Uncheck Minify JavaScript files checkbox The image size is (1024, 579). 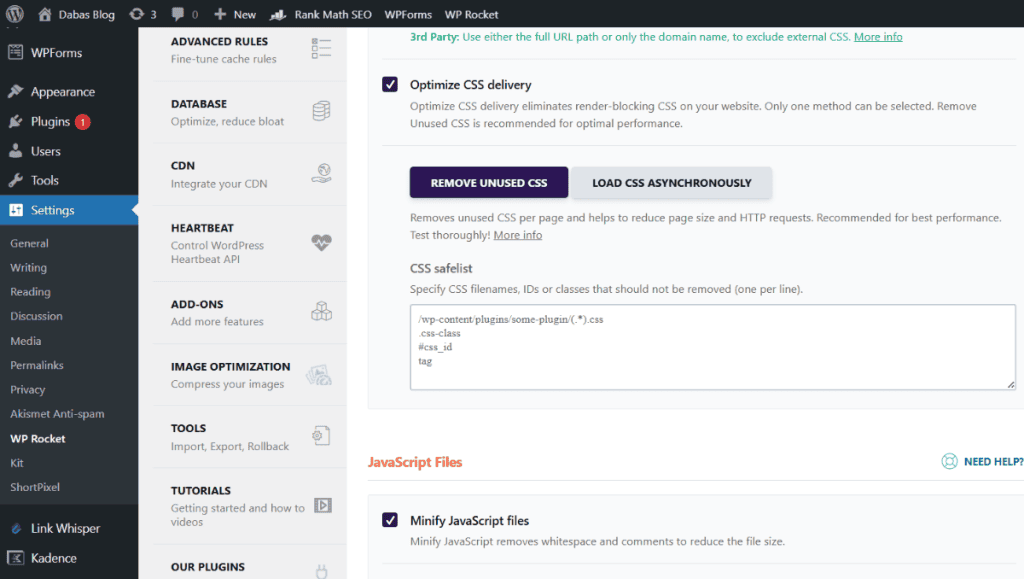(x=390, y=520)
